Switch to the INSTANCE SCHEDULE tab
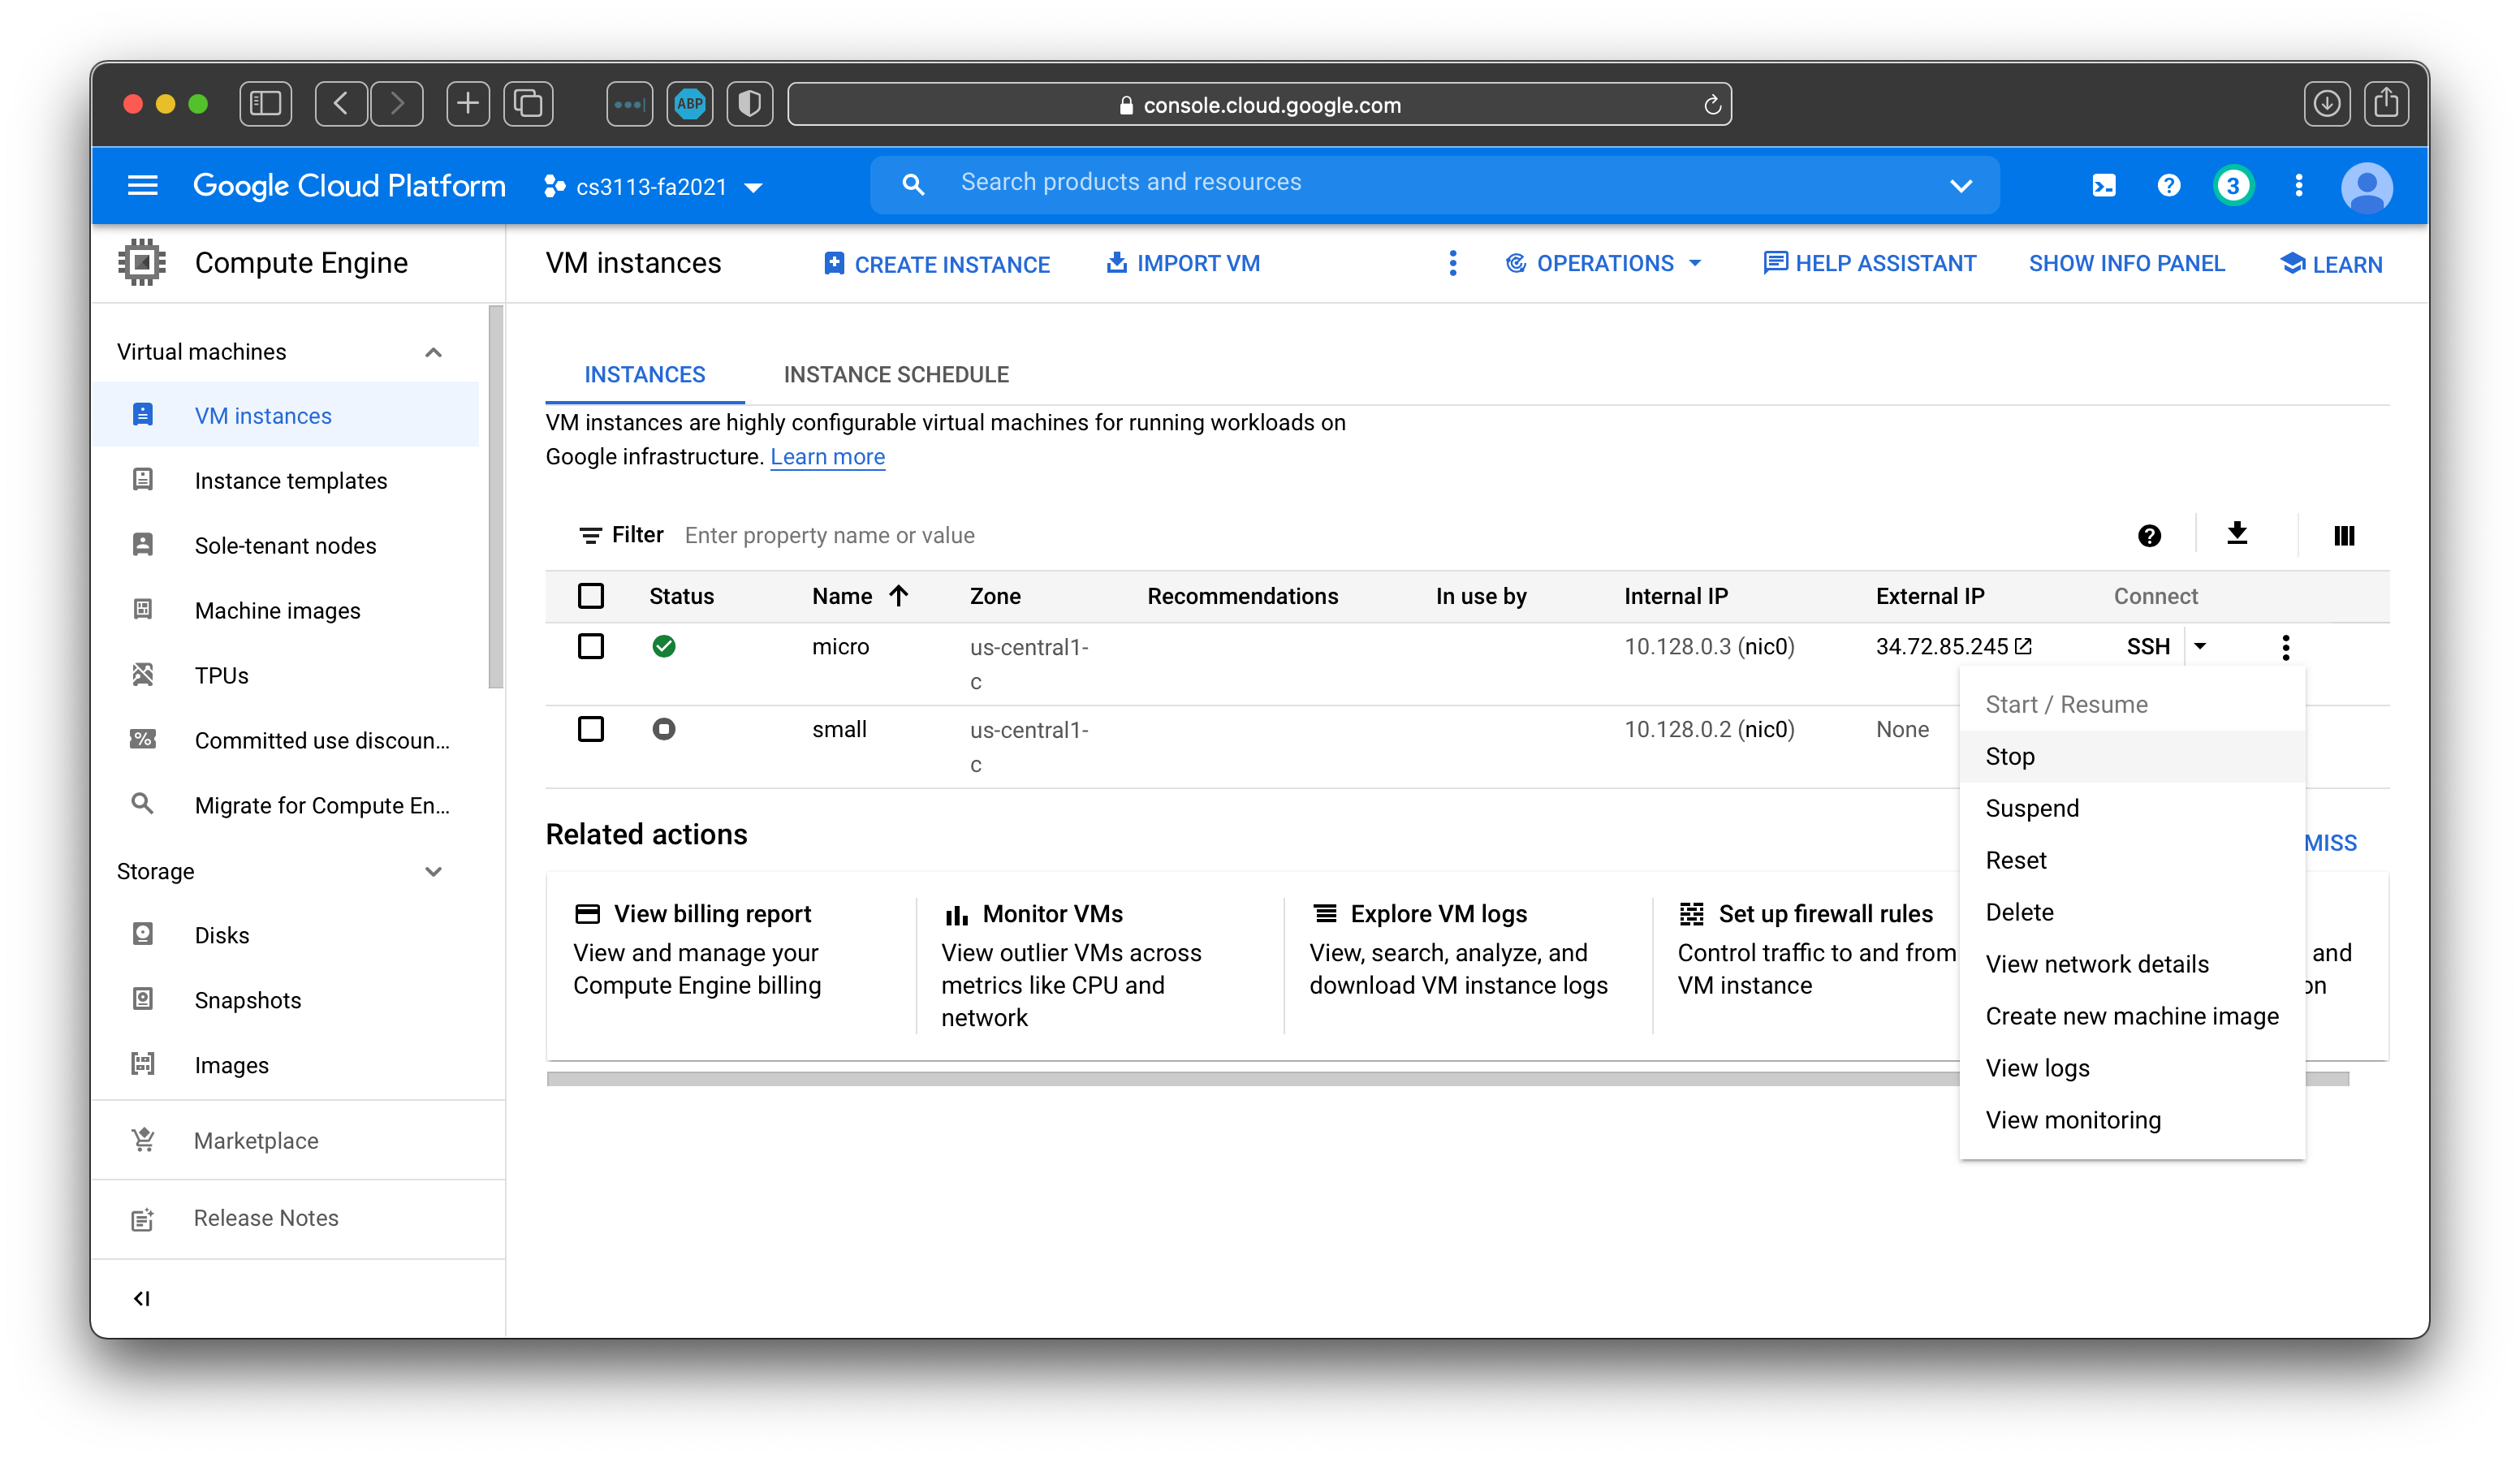Screen dimensions: 2520x1458 point(896,374)
